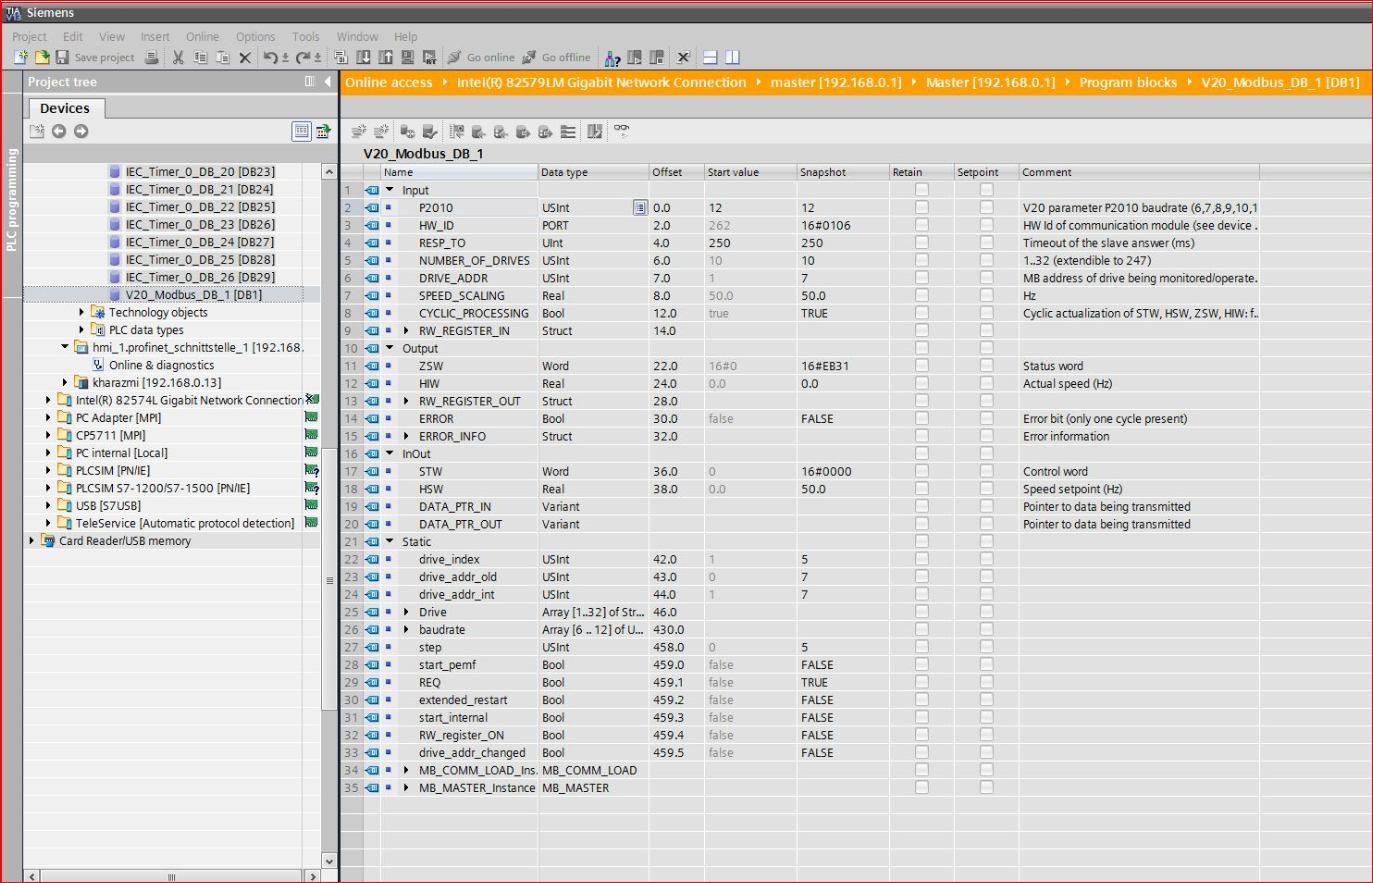Expand the RW_REGISTER_IN struct
Viewport: 1373px width, 883px height.
(406, 331)
